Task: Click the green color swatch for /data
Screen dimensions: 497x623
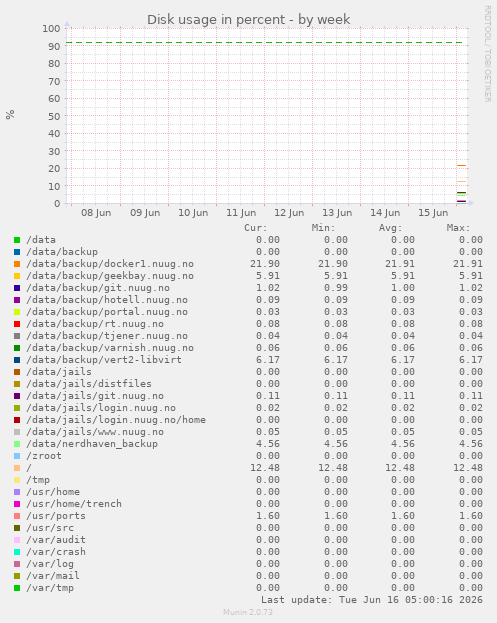Action: point(17,240)
